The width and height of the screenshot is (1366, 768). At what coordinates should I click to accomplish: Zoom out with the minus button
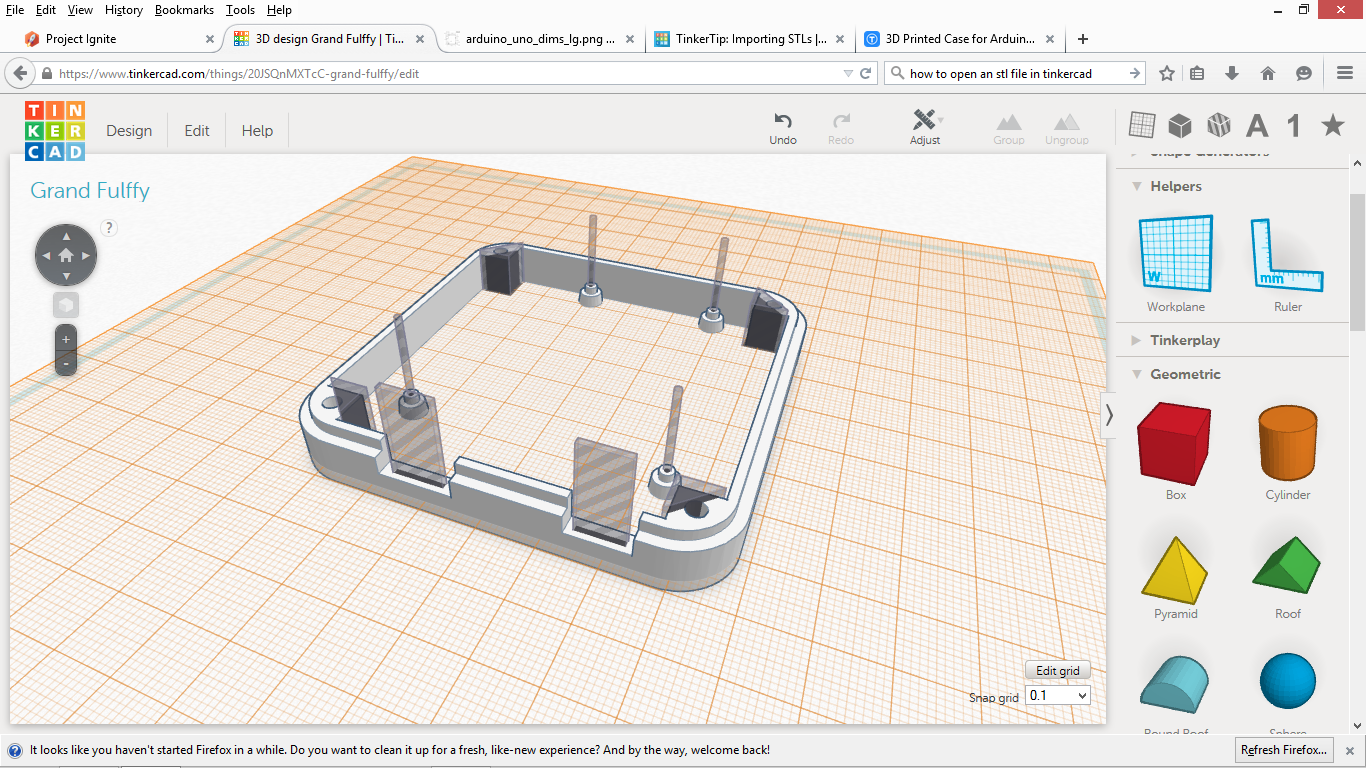point(66,363)
